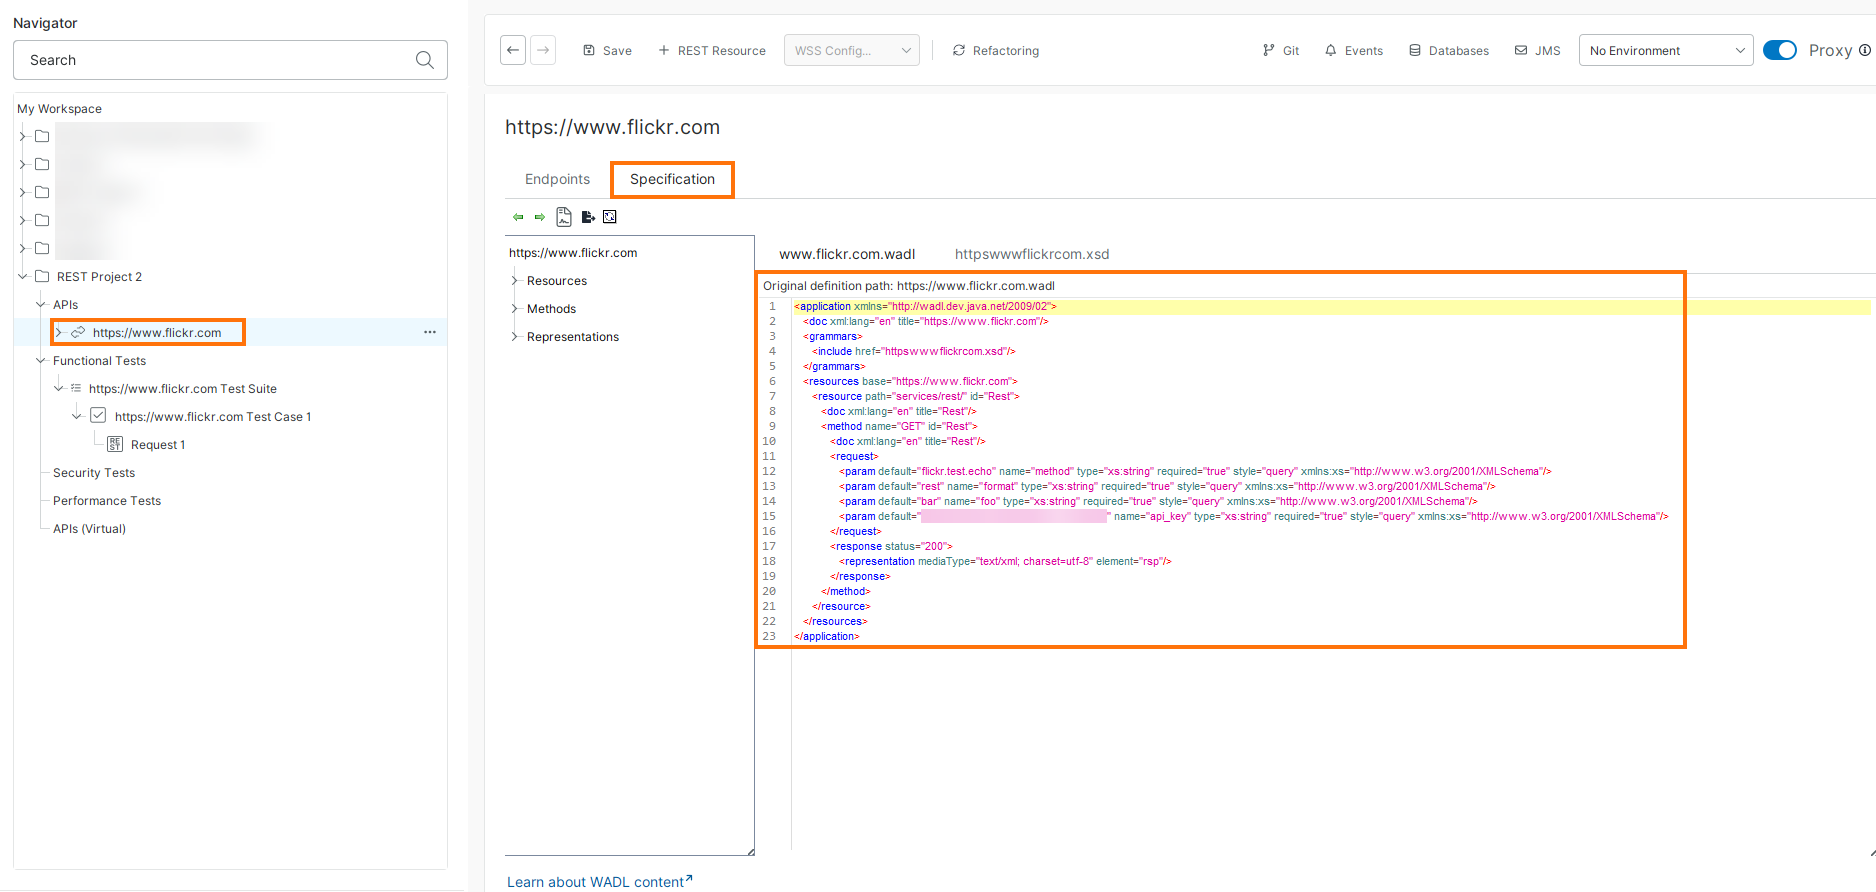Select root https://www.flickr.com in specification tree
Screen dimensions: 1876x892
point(573,253)
